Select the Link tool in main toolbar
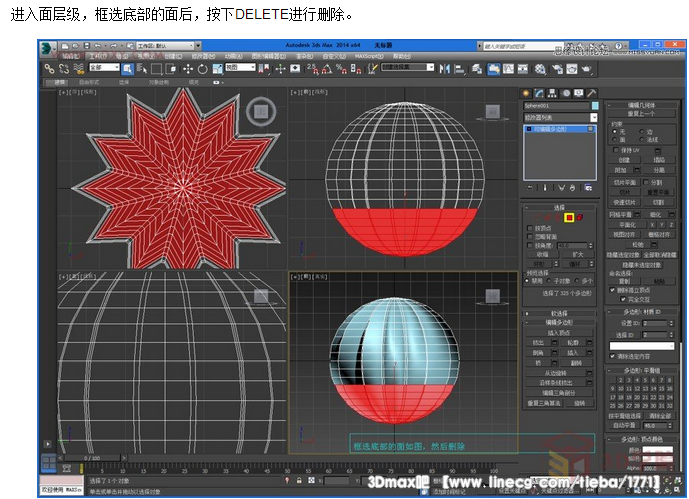The height and width of the screenshot is (499, 689). point(49,69)
